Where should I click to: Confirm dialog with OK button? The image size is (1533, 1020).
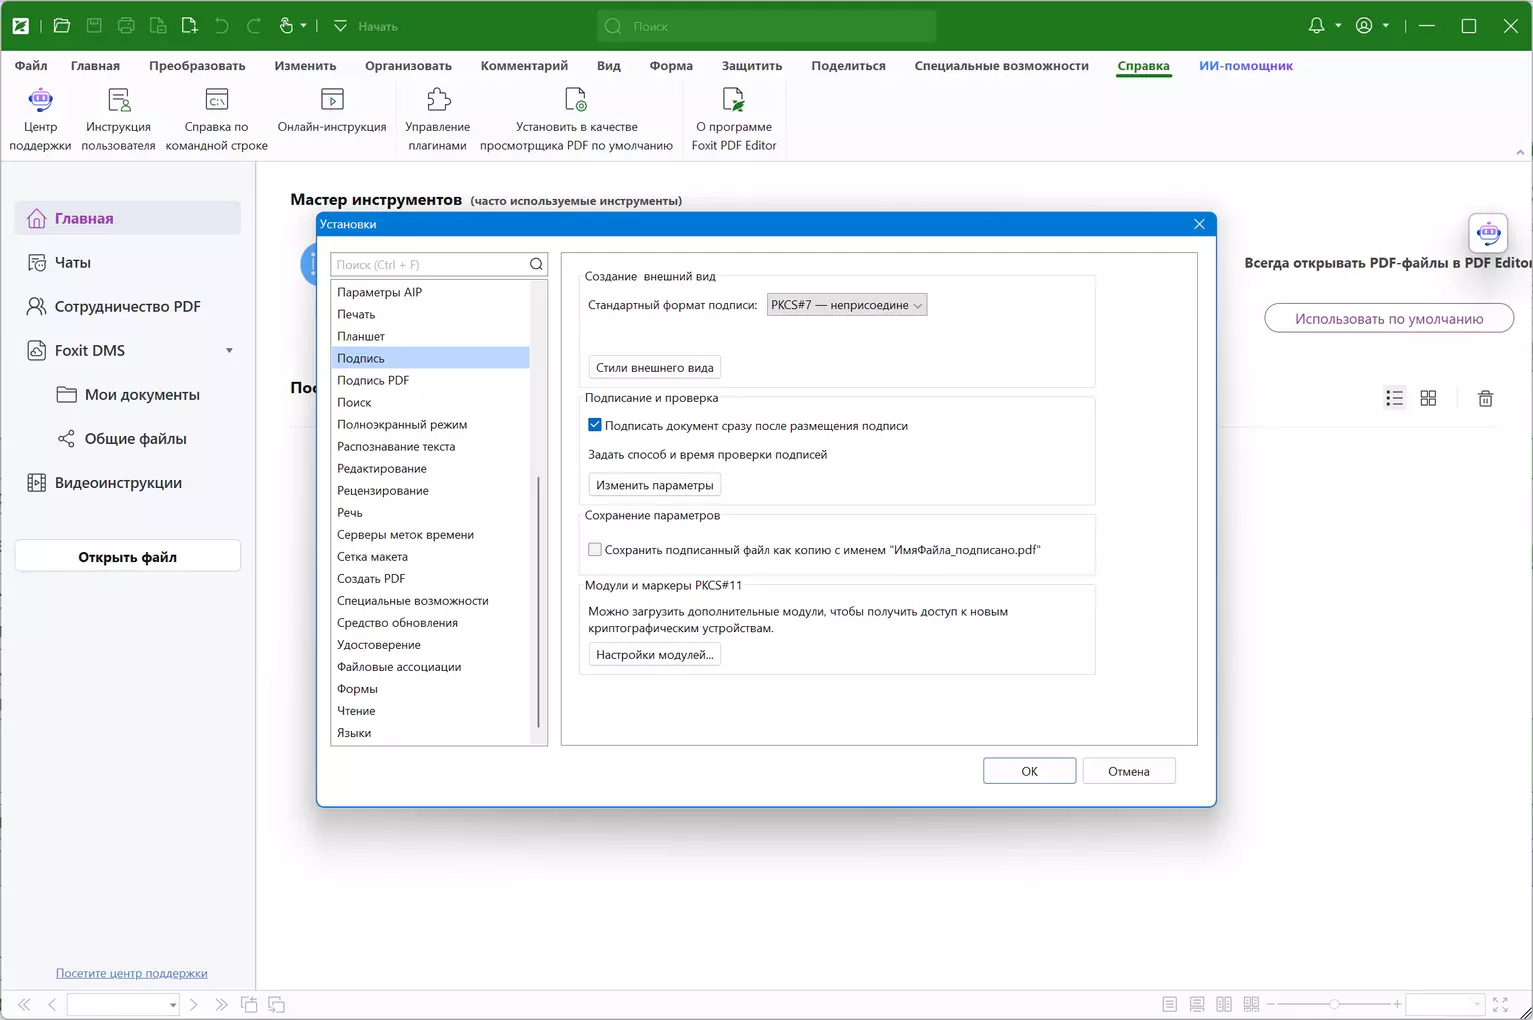click(1029, 771)
